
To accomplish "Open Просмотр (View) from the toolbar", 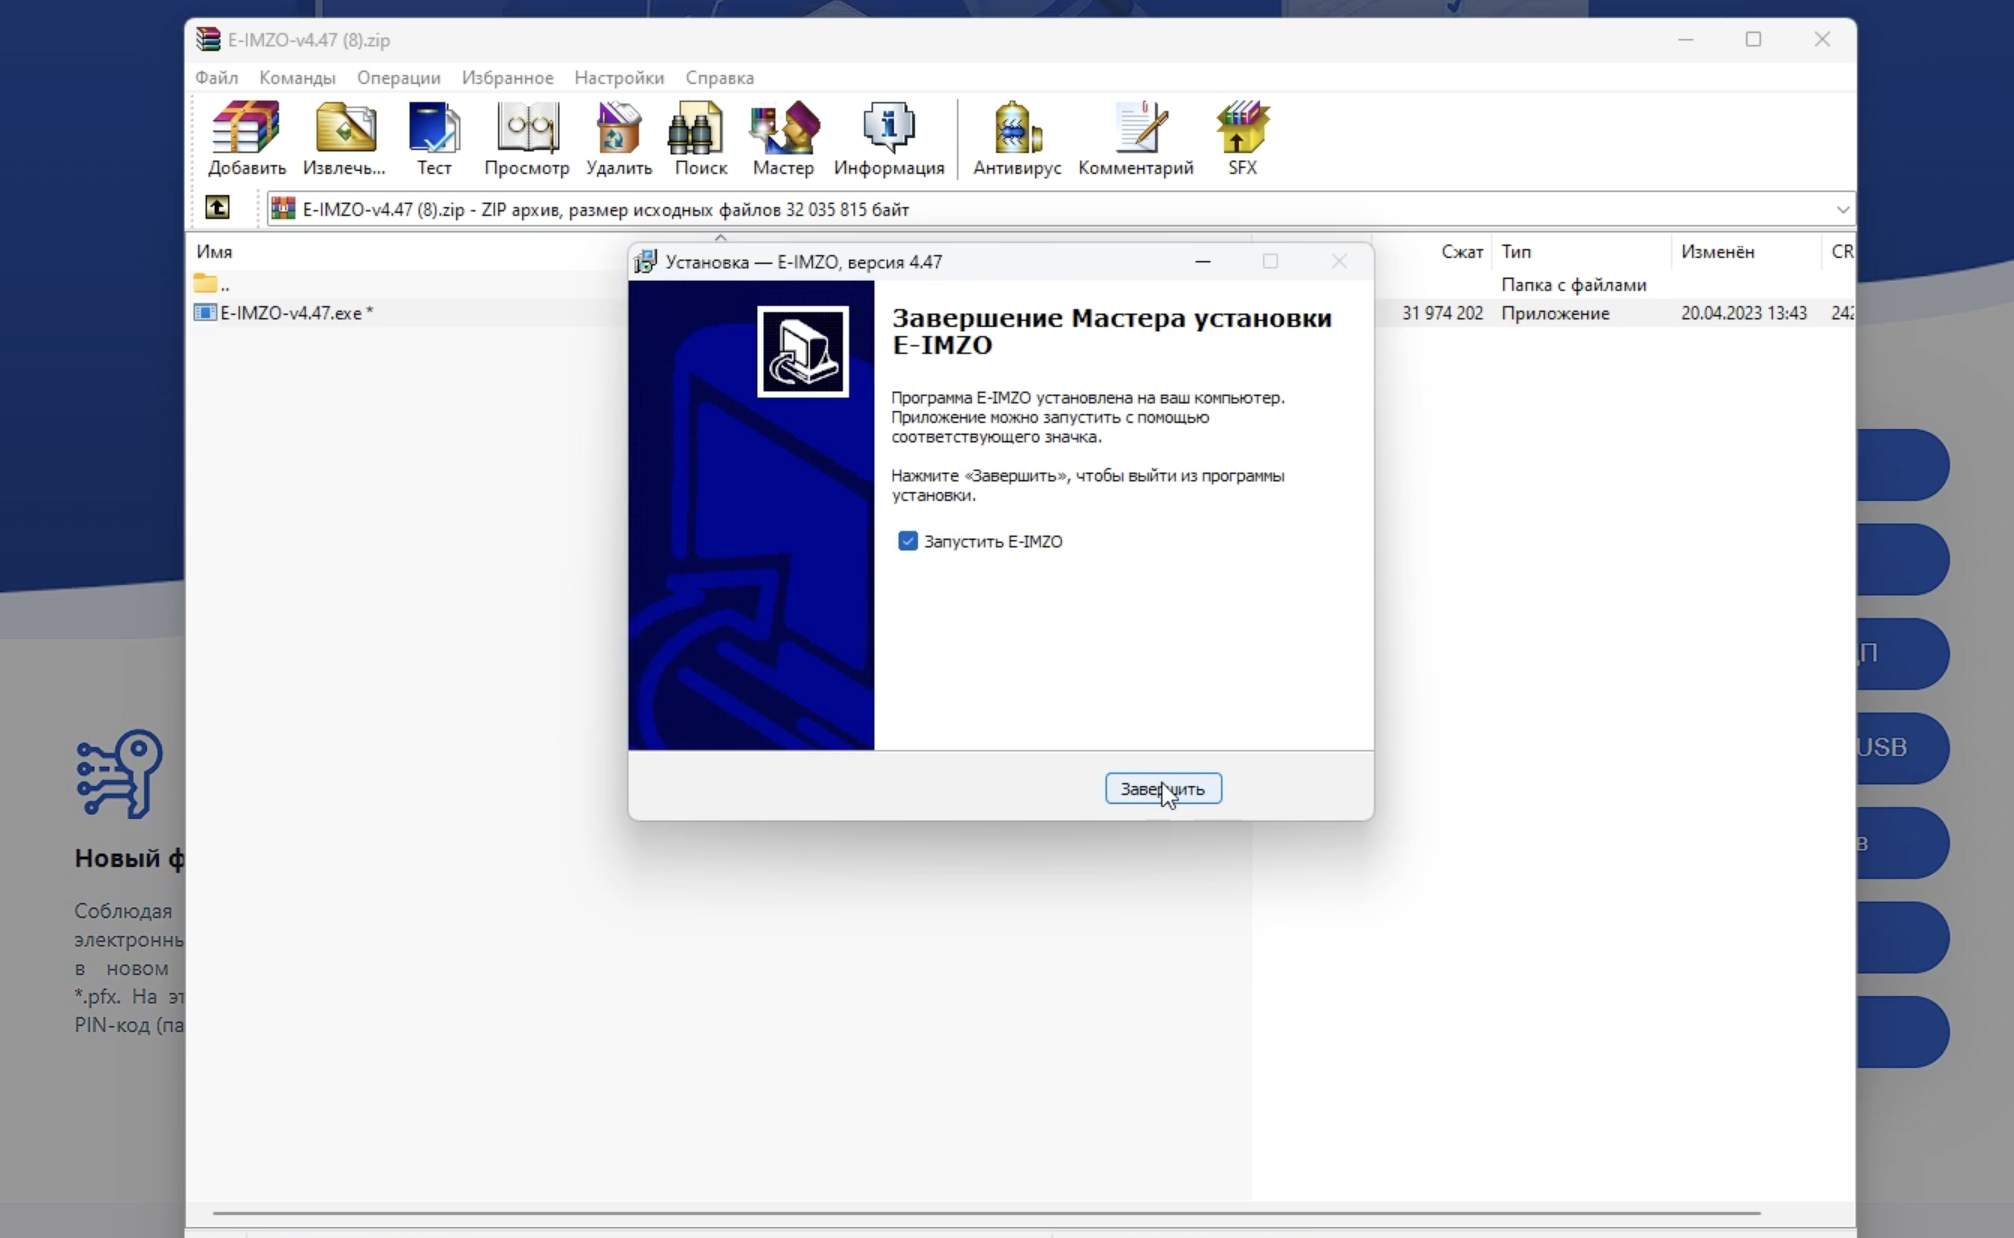I will (527, 138).
